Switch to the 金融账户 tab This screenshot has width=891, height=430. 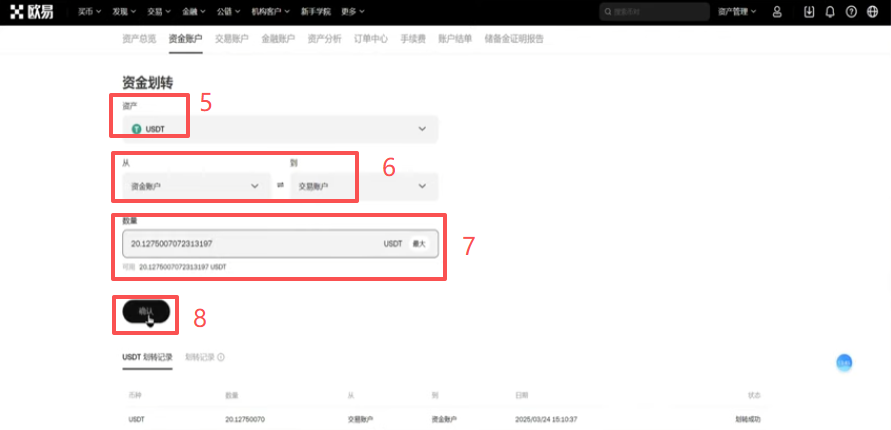point(278,39)
